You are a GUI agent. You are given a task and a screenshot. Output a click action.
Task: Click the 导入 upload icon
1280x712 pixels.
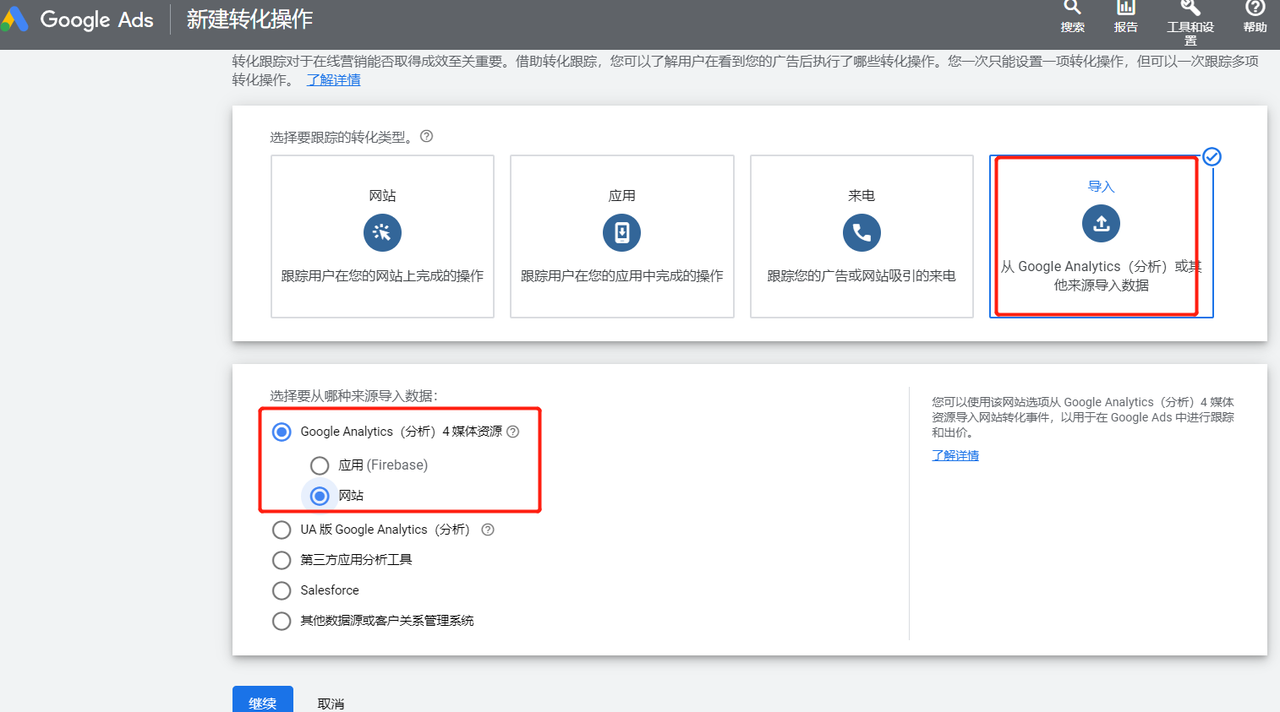1101,224
